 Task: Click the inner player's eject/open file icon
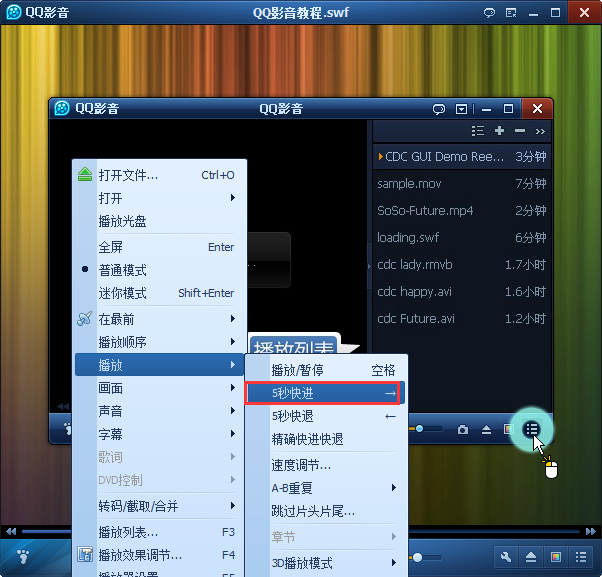(486, 430)
